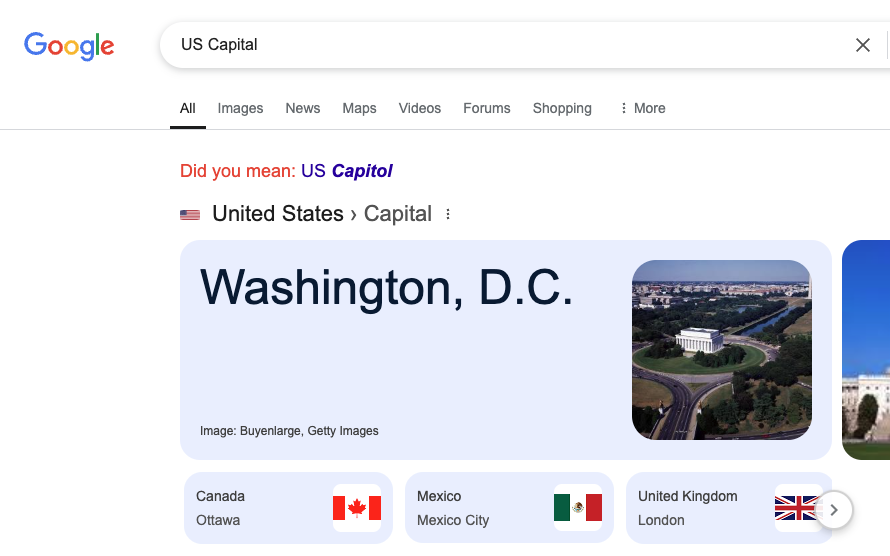Switch to the News tab
The image size is (890, 556).
coord(303,108)
